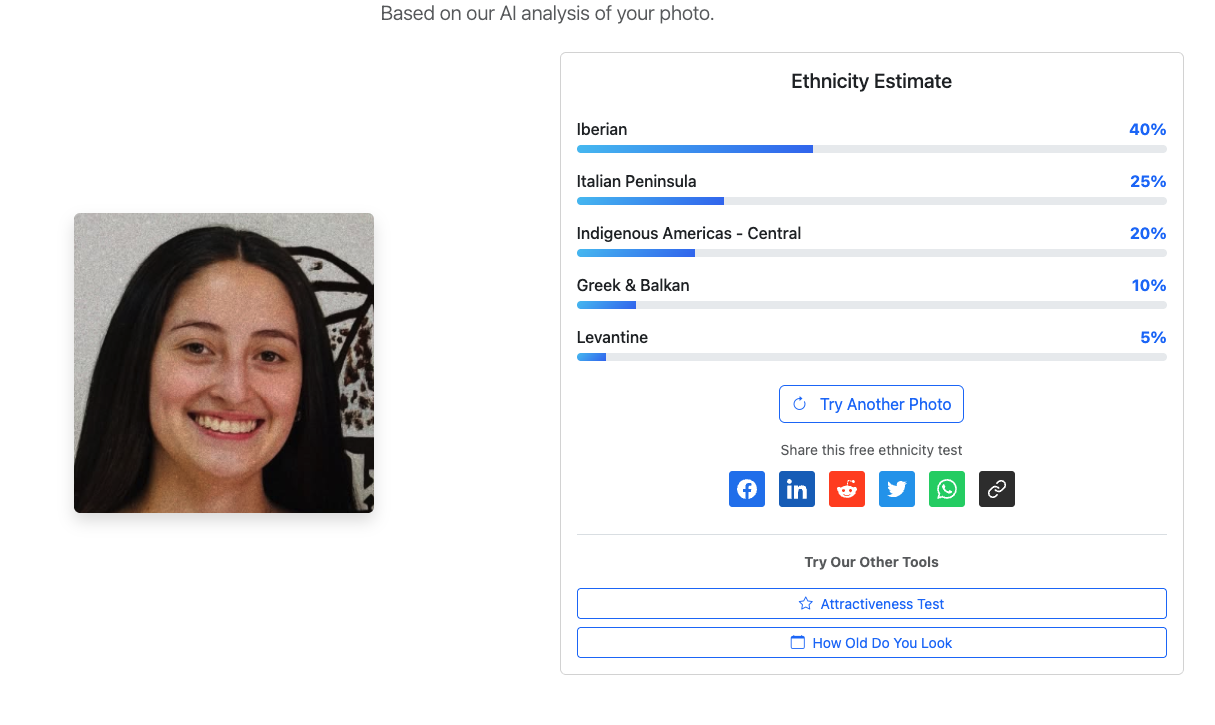The image size is (1215, 725).
Task: Click the Levantine progress bar
Action: [871, 357]
